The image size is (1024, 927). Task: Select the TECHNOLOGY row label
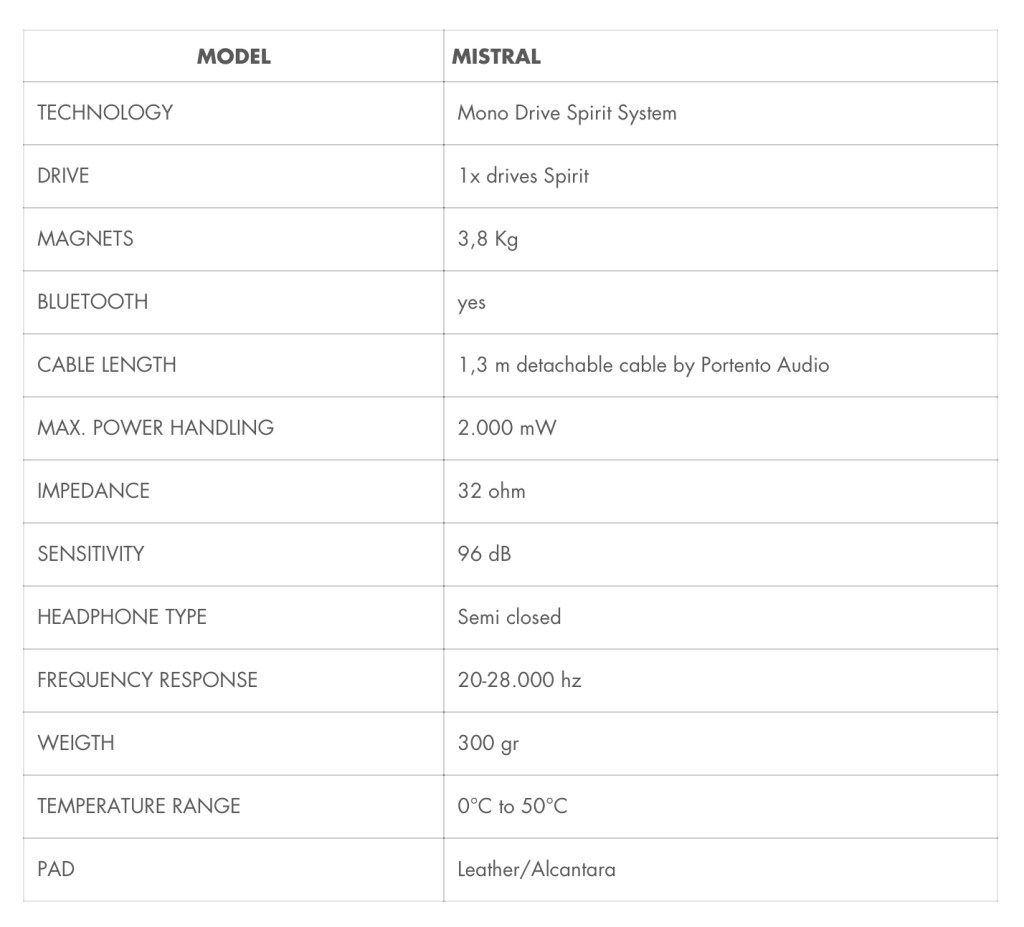coord(105,113)
